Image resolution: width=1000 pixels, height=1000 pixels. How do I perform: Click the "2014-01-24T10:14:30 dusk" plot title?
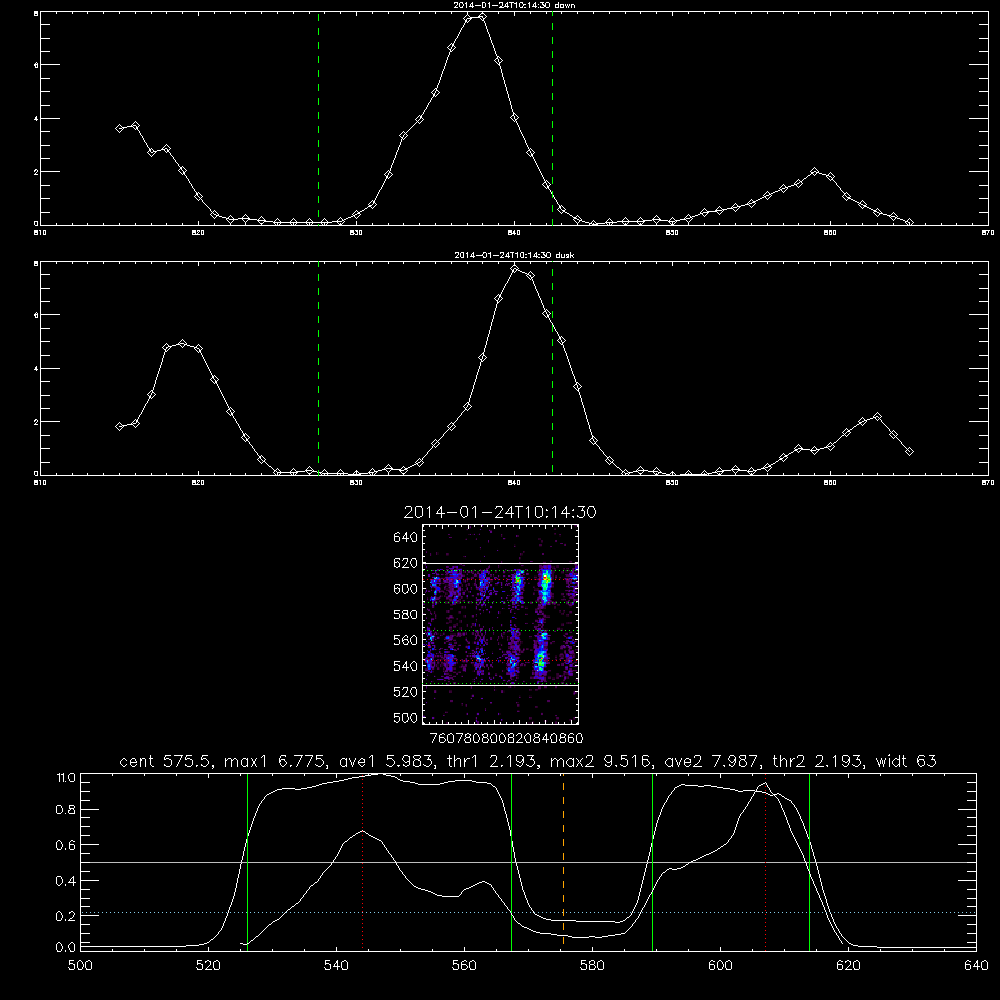click(x=514, y=255)
